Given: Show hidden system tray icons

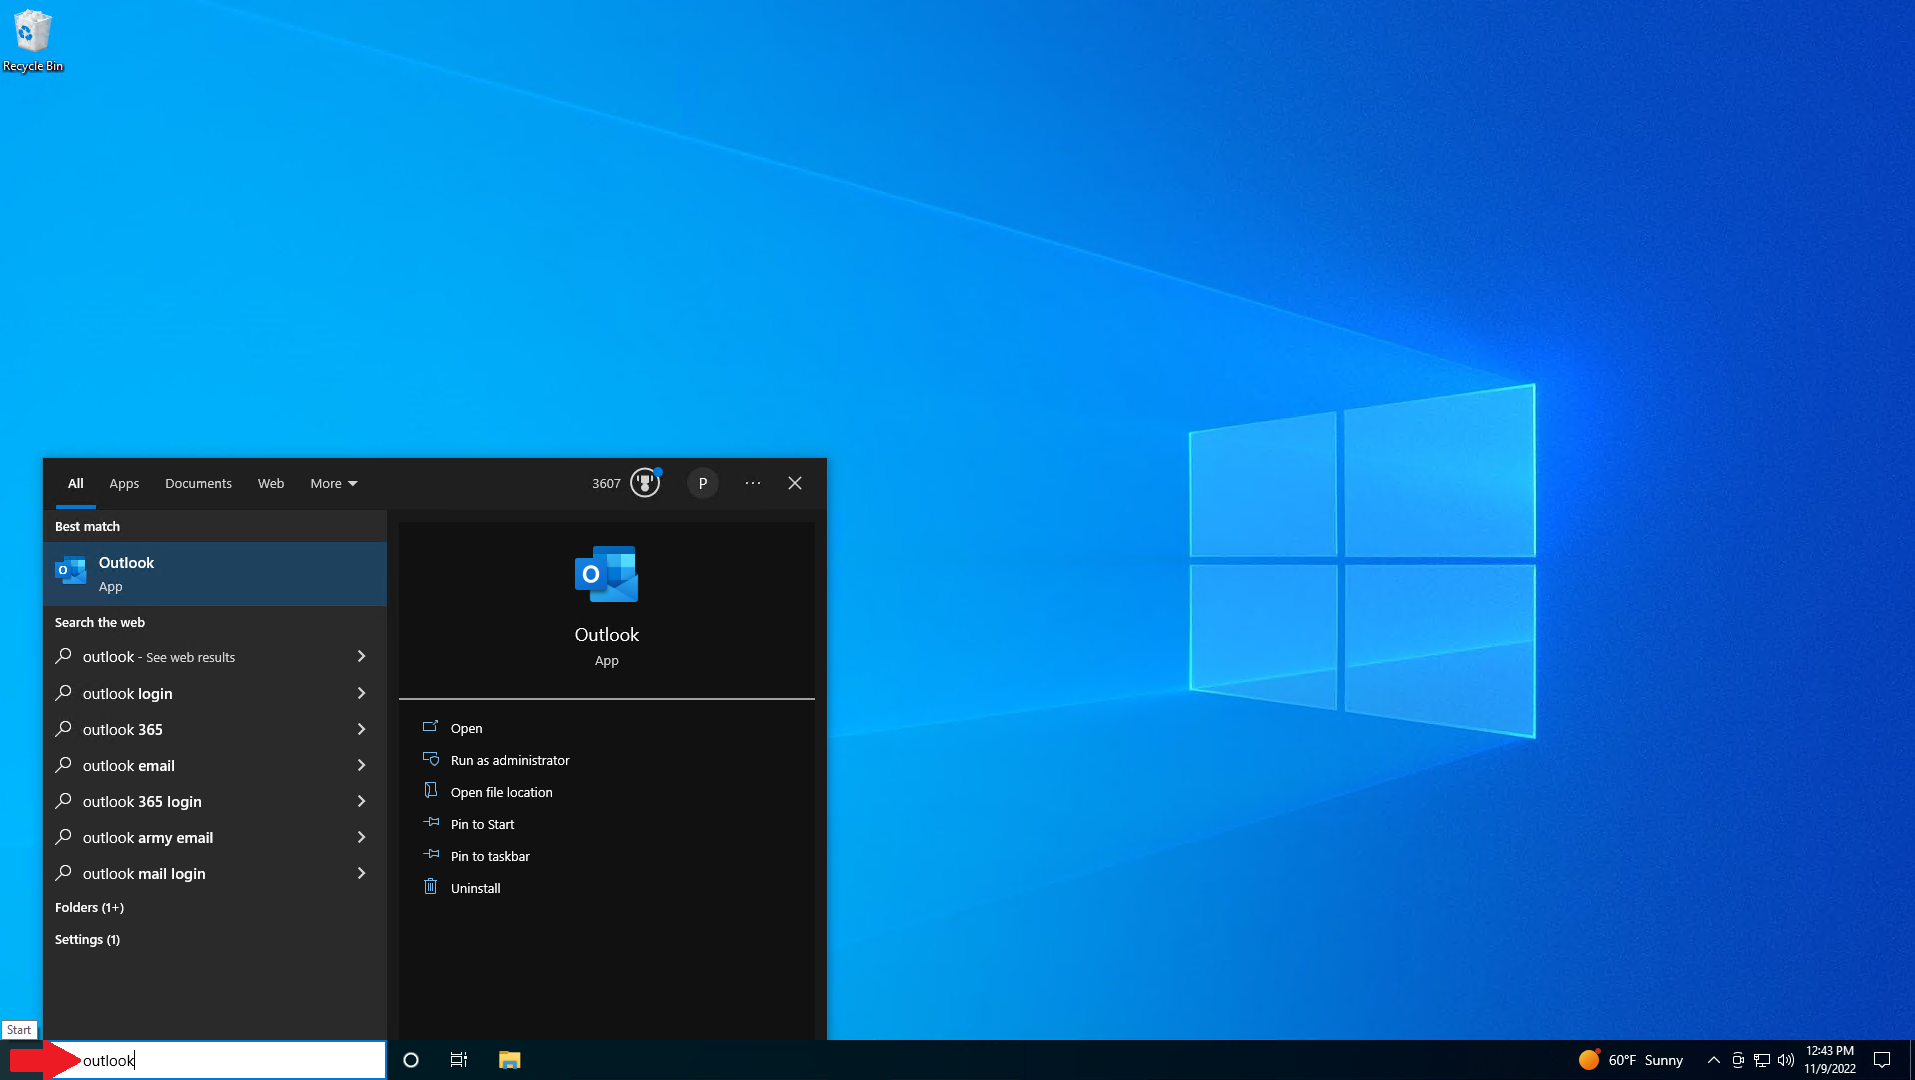Looking at the screenshot, I should coord(1714,1060).
